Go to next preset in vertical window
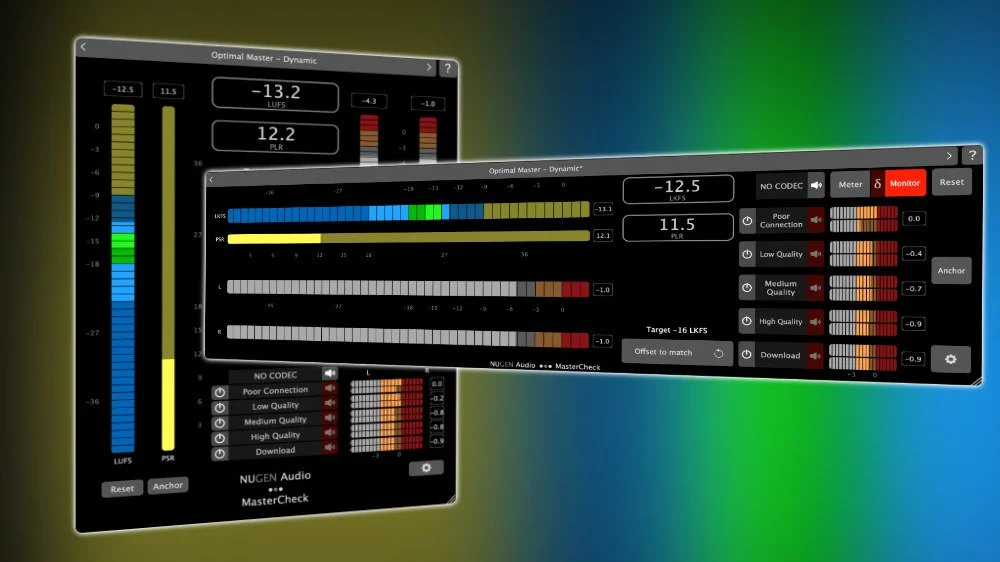 point(429,67)
